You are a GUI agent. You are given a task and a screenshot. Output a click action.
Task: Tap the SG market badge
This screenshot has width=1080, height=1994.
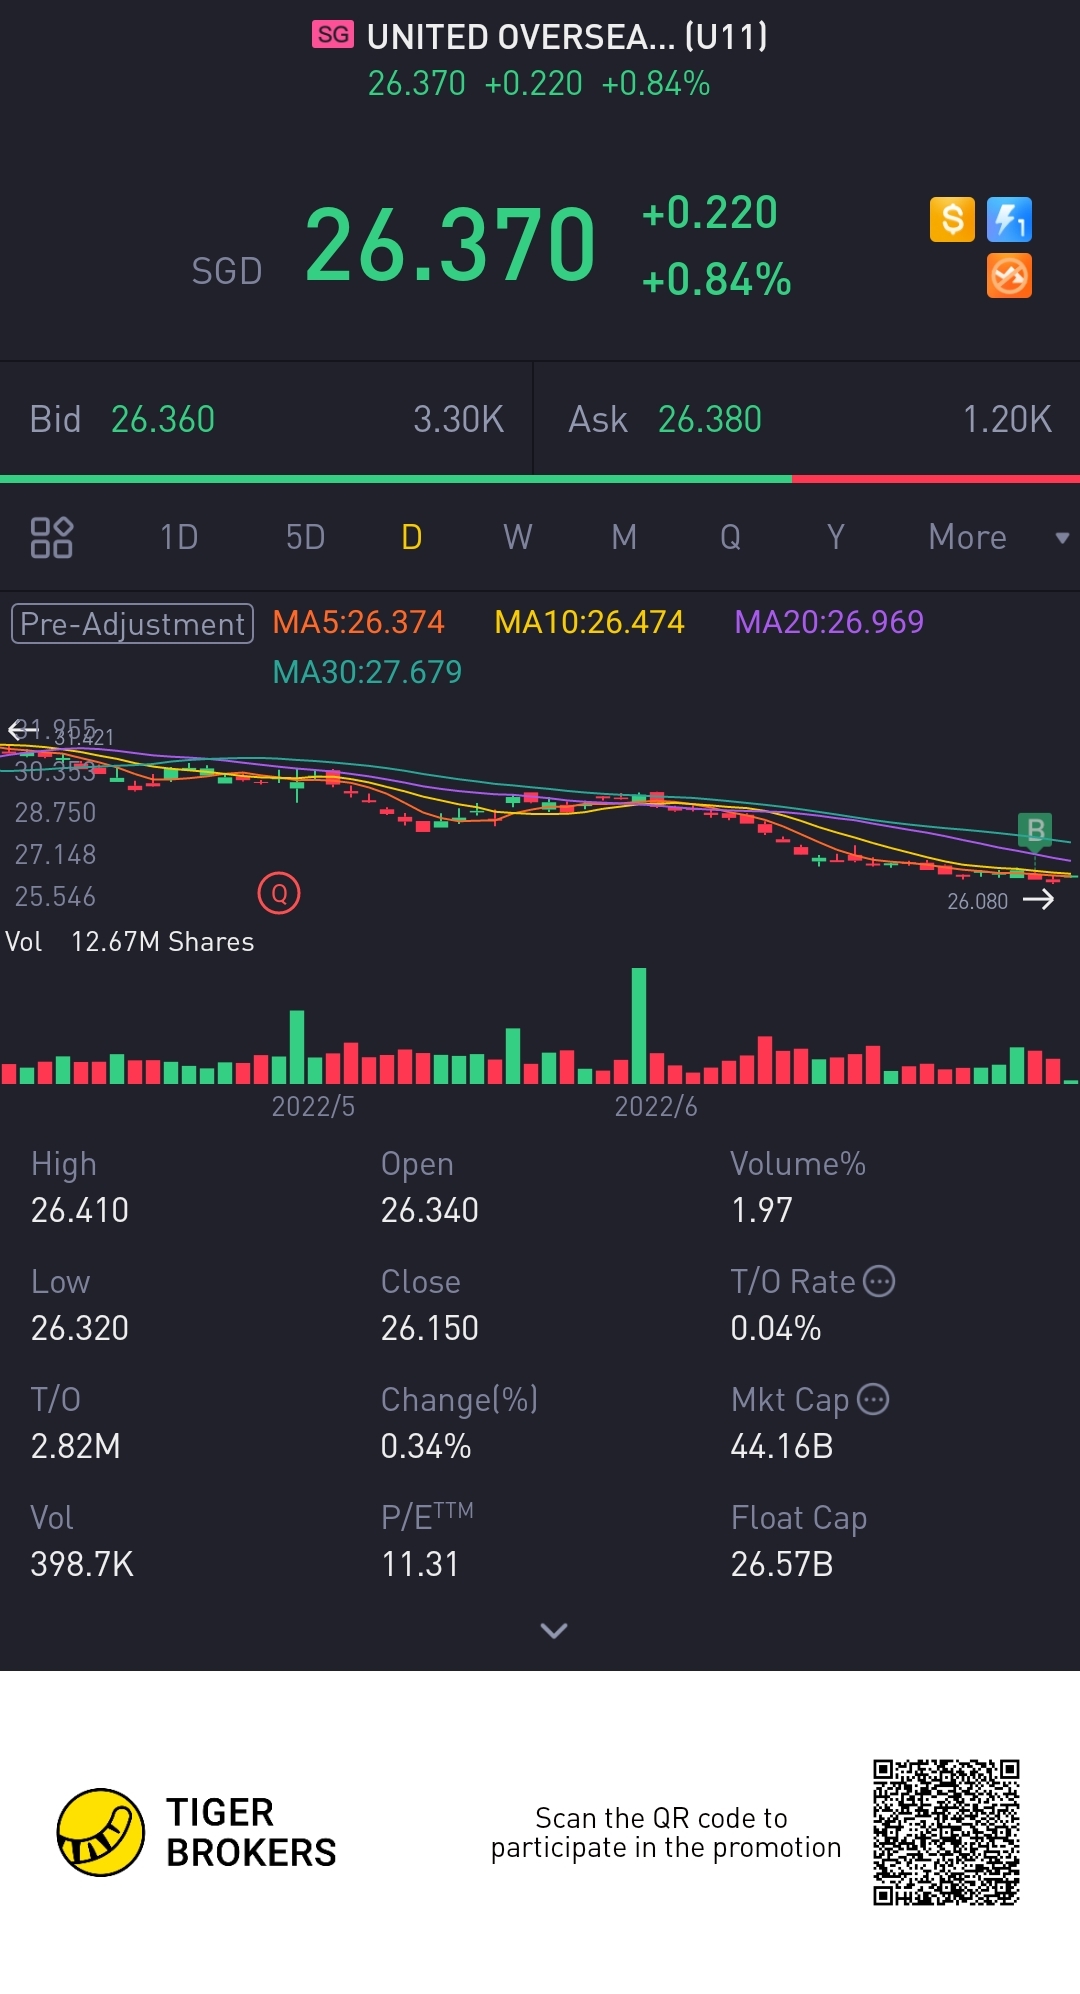[333, 35]
